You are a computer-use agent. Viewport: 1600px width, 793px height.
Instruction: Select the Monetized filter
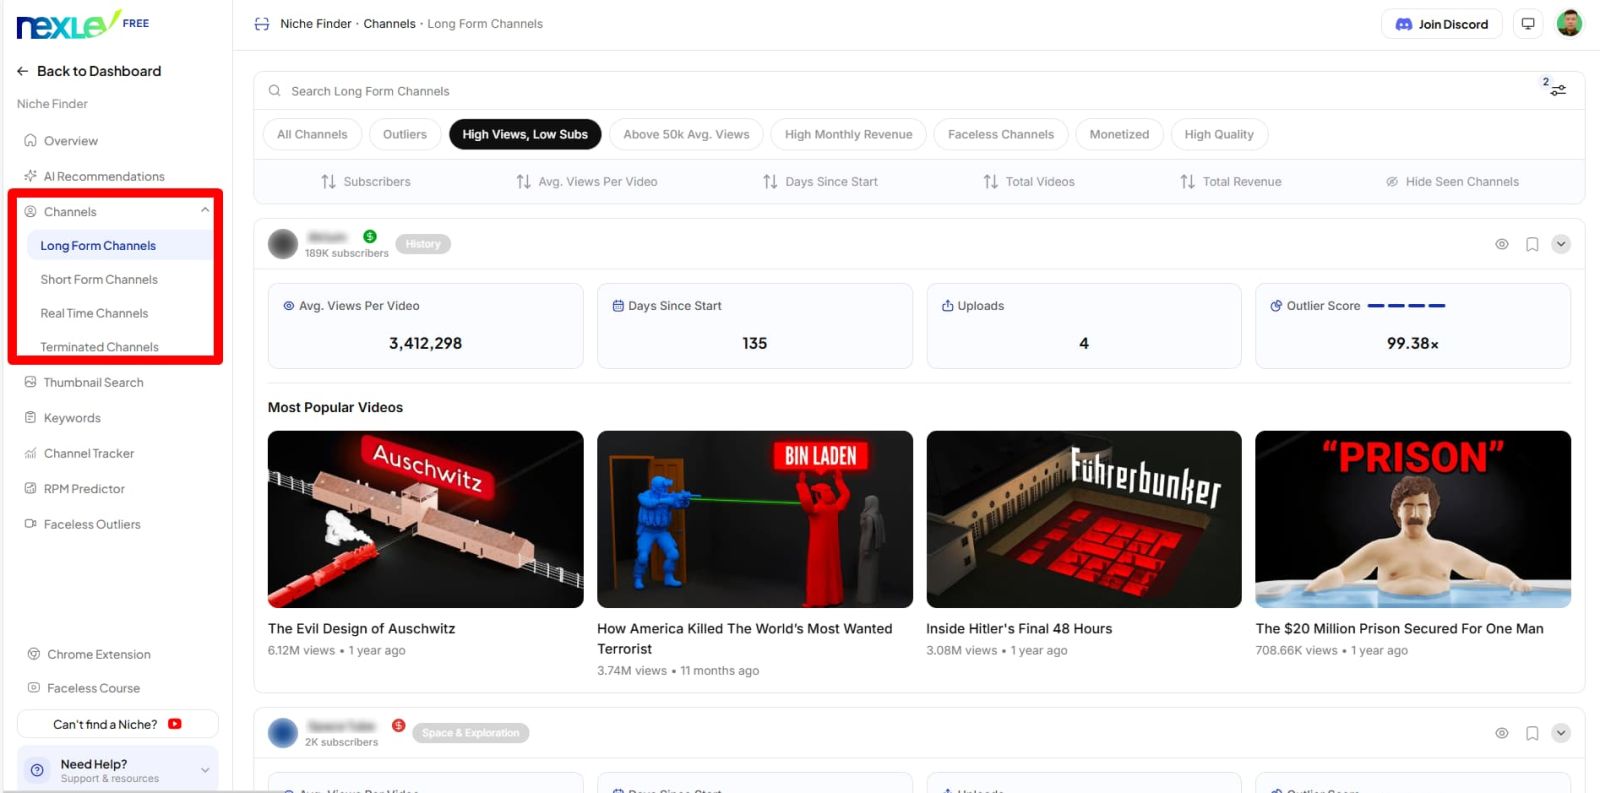pos(1119,134)
